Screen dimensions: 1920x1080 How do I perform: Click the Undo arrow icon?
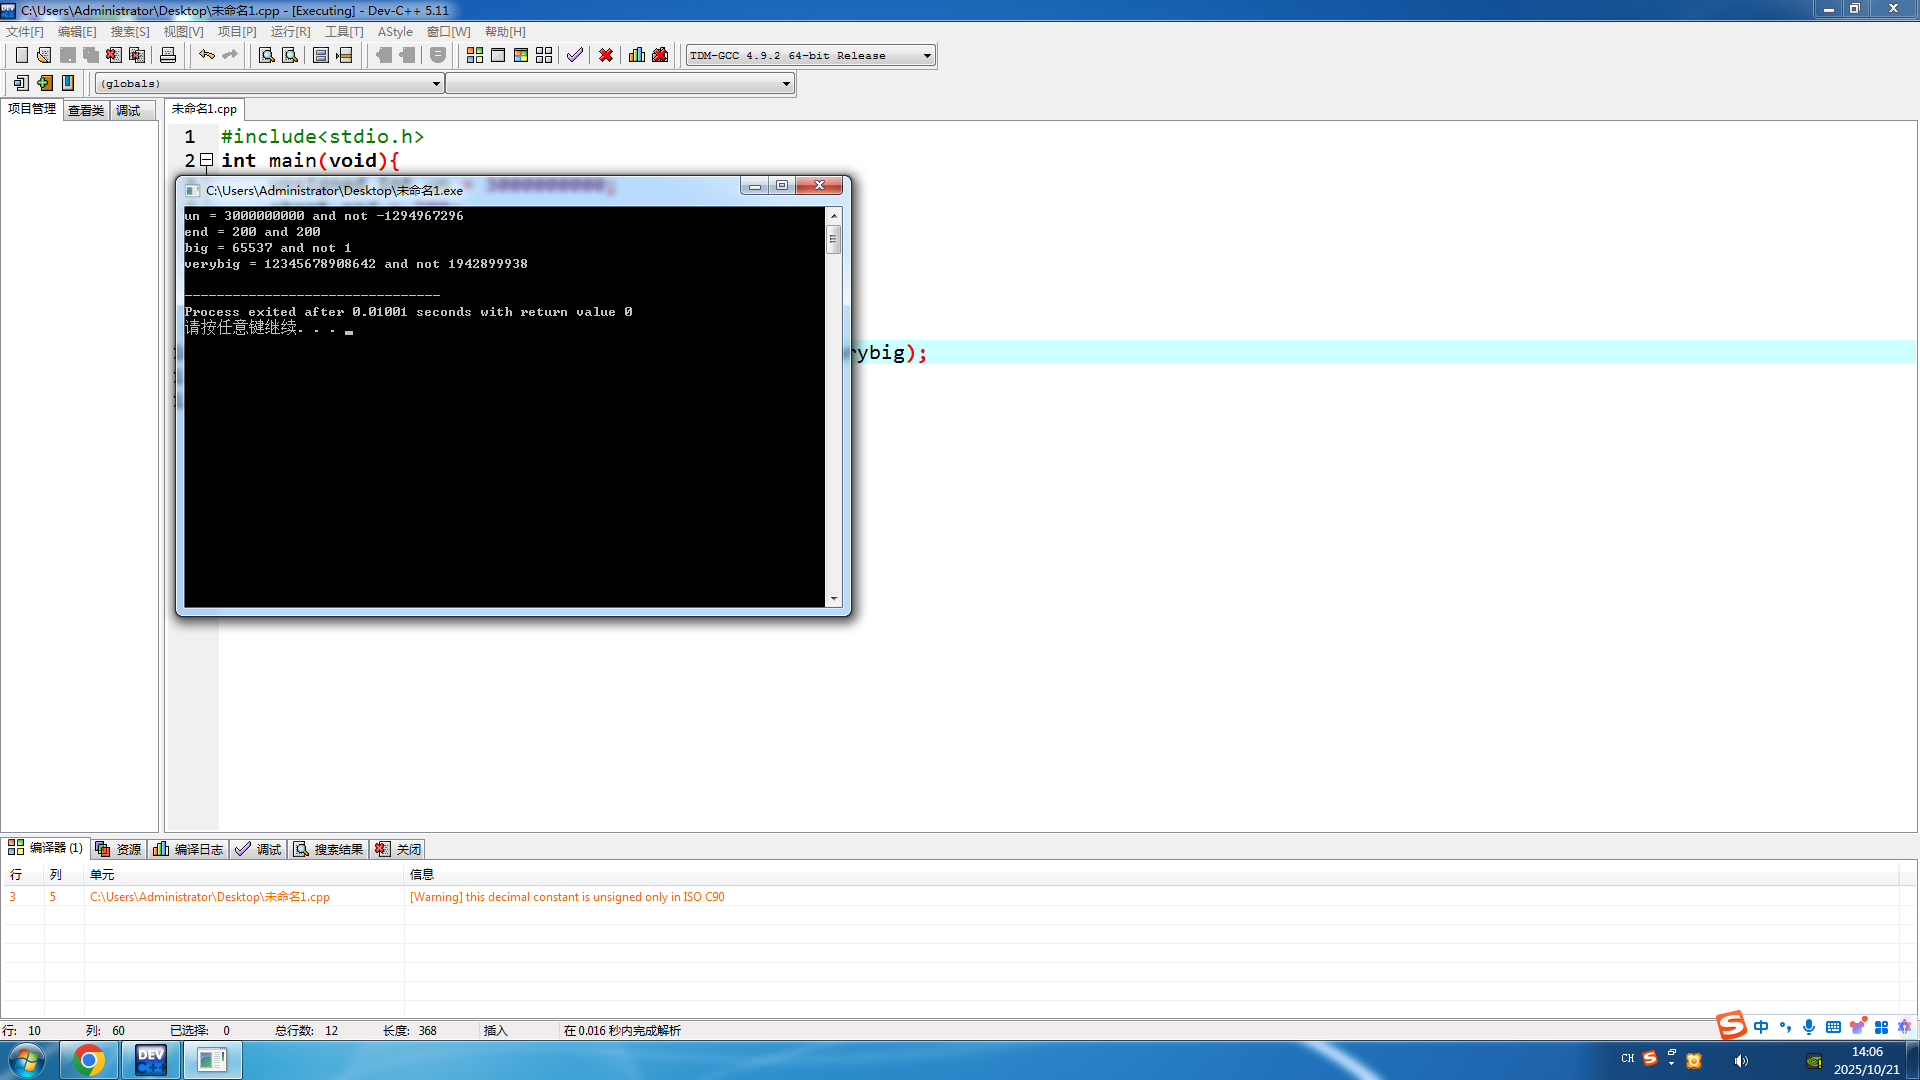pyautogui.click(x=207, y=55)
